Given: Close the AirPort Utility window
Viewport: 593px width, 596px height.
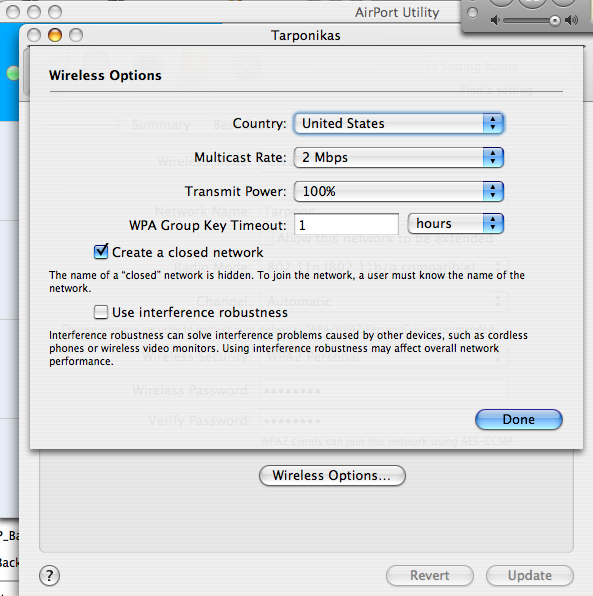Looking at the screenshot, I should [x=13, y=12].
